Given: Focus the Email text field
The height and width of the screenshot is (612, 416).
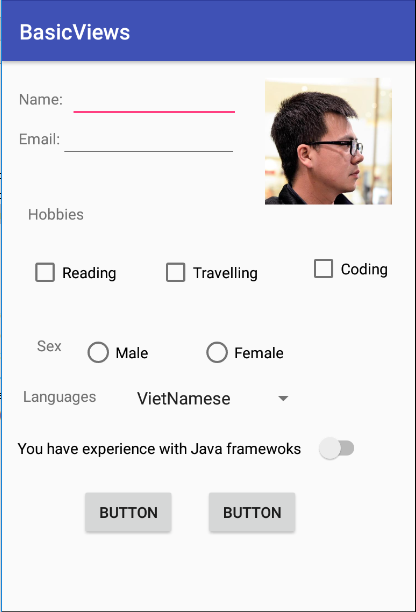Looking at the screenshot, I should pos(148,141).
